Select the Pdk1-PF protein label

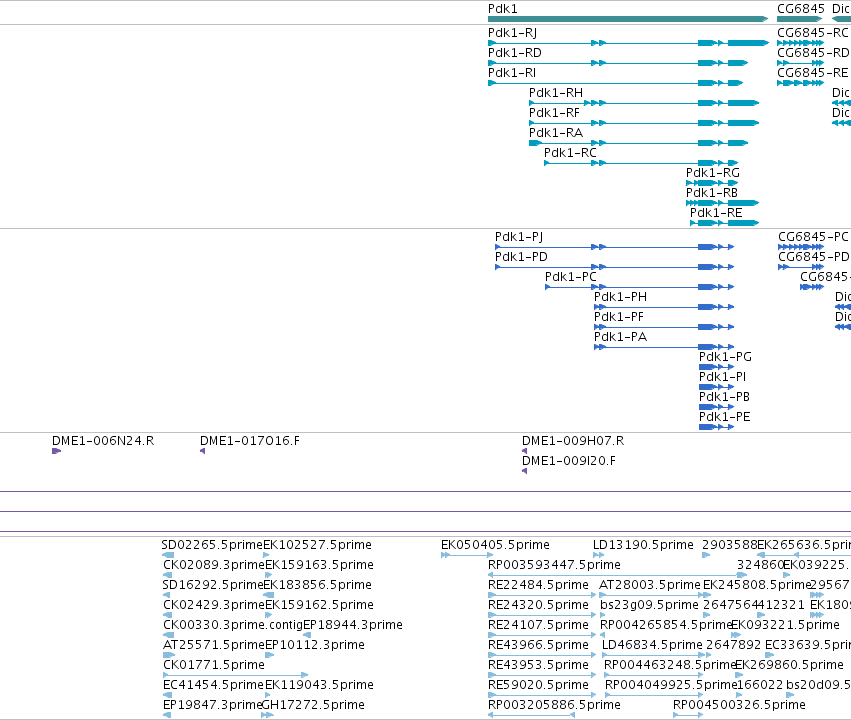[619, 317]
